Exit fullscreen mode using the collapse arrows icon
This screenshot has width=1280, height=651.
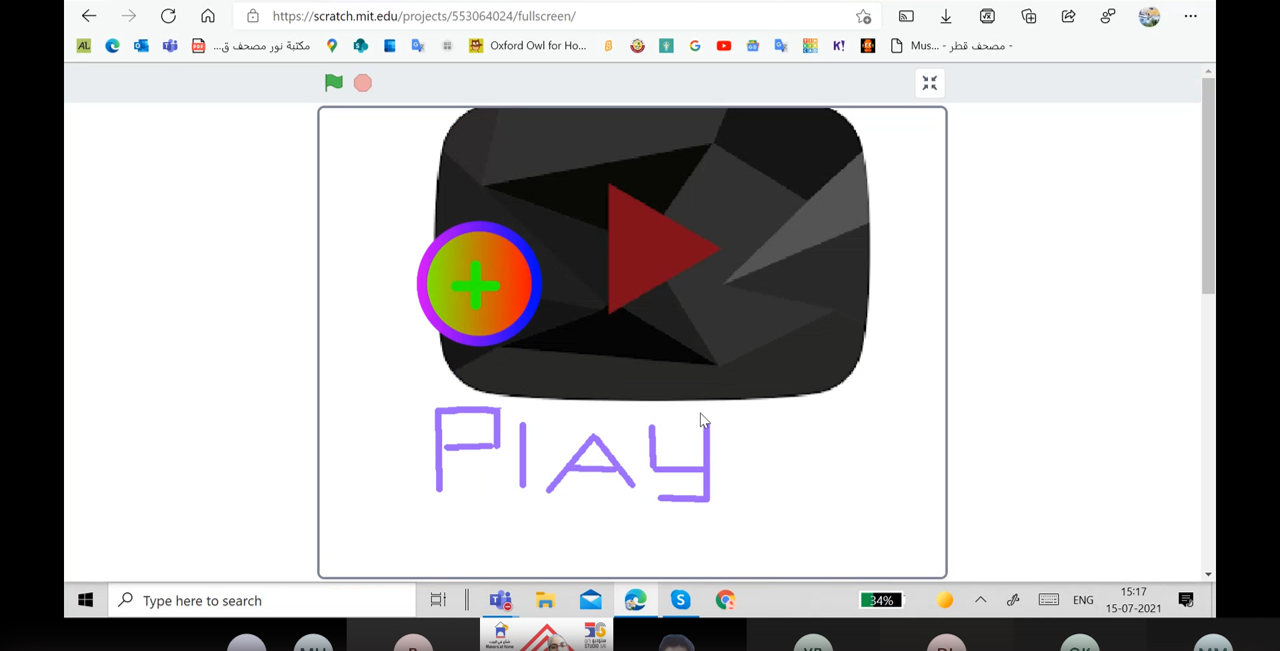[930, 83]
